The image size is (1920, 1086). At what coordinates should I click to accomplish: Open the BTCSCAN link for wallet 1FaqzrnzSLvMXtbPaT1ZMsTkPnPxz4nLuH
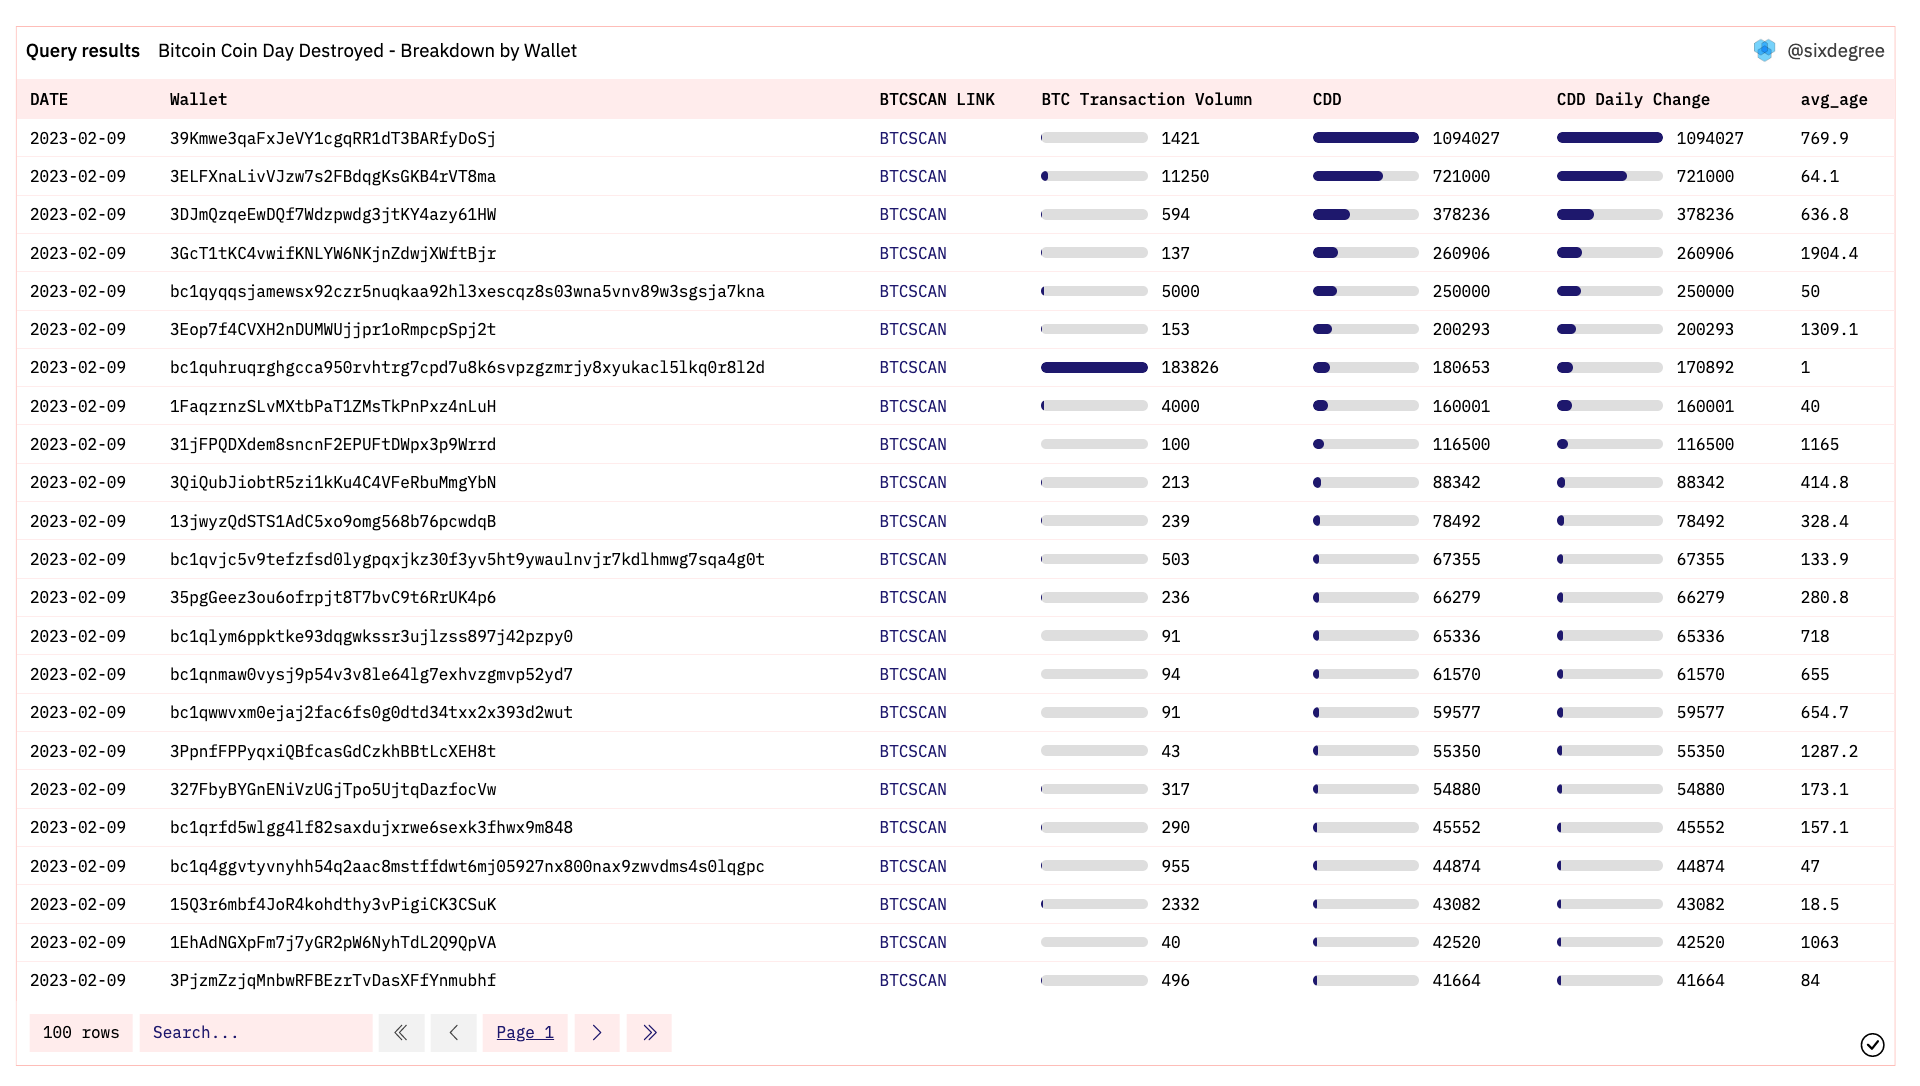point(913,407)
